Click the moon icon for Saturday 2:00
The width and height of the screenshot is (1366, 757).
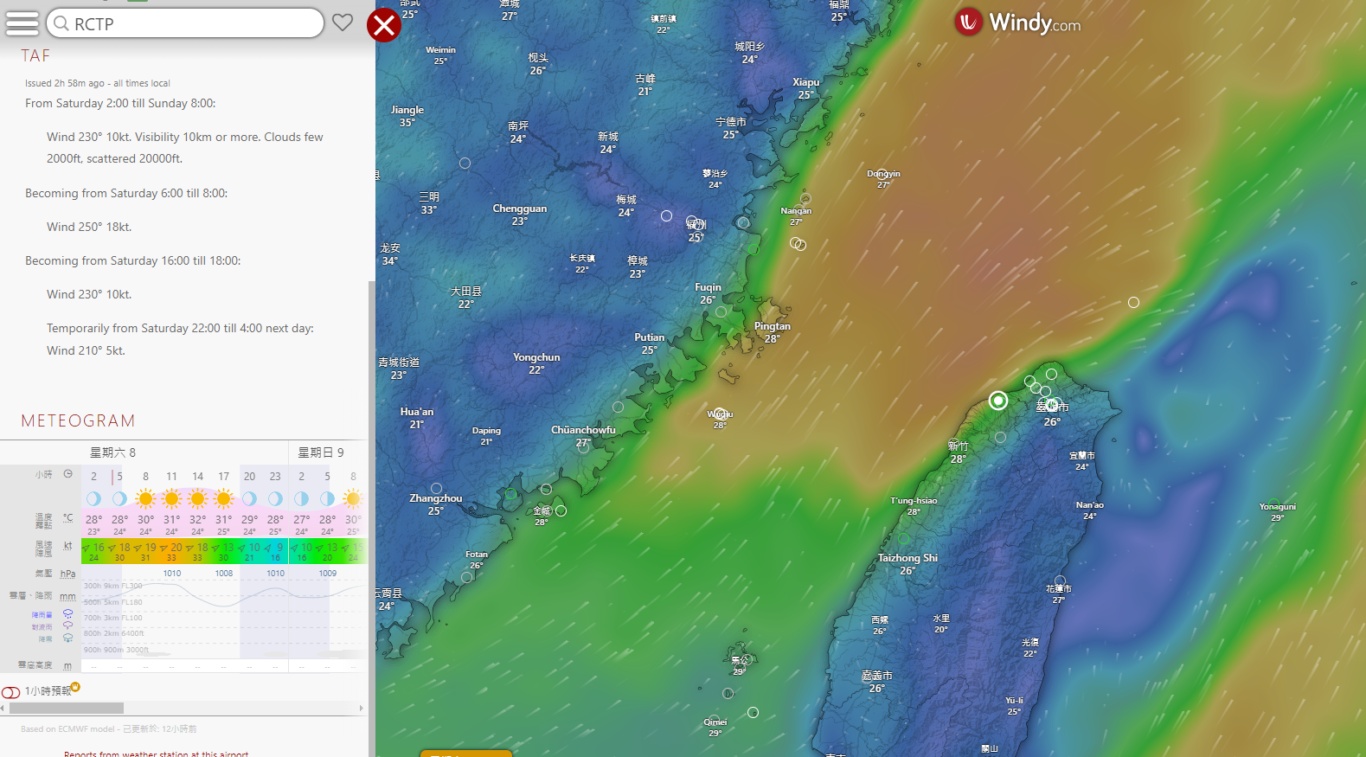[x=94, y=498]
